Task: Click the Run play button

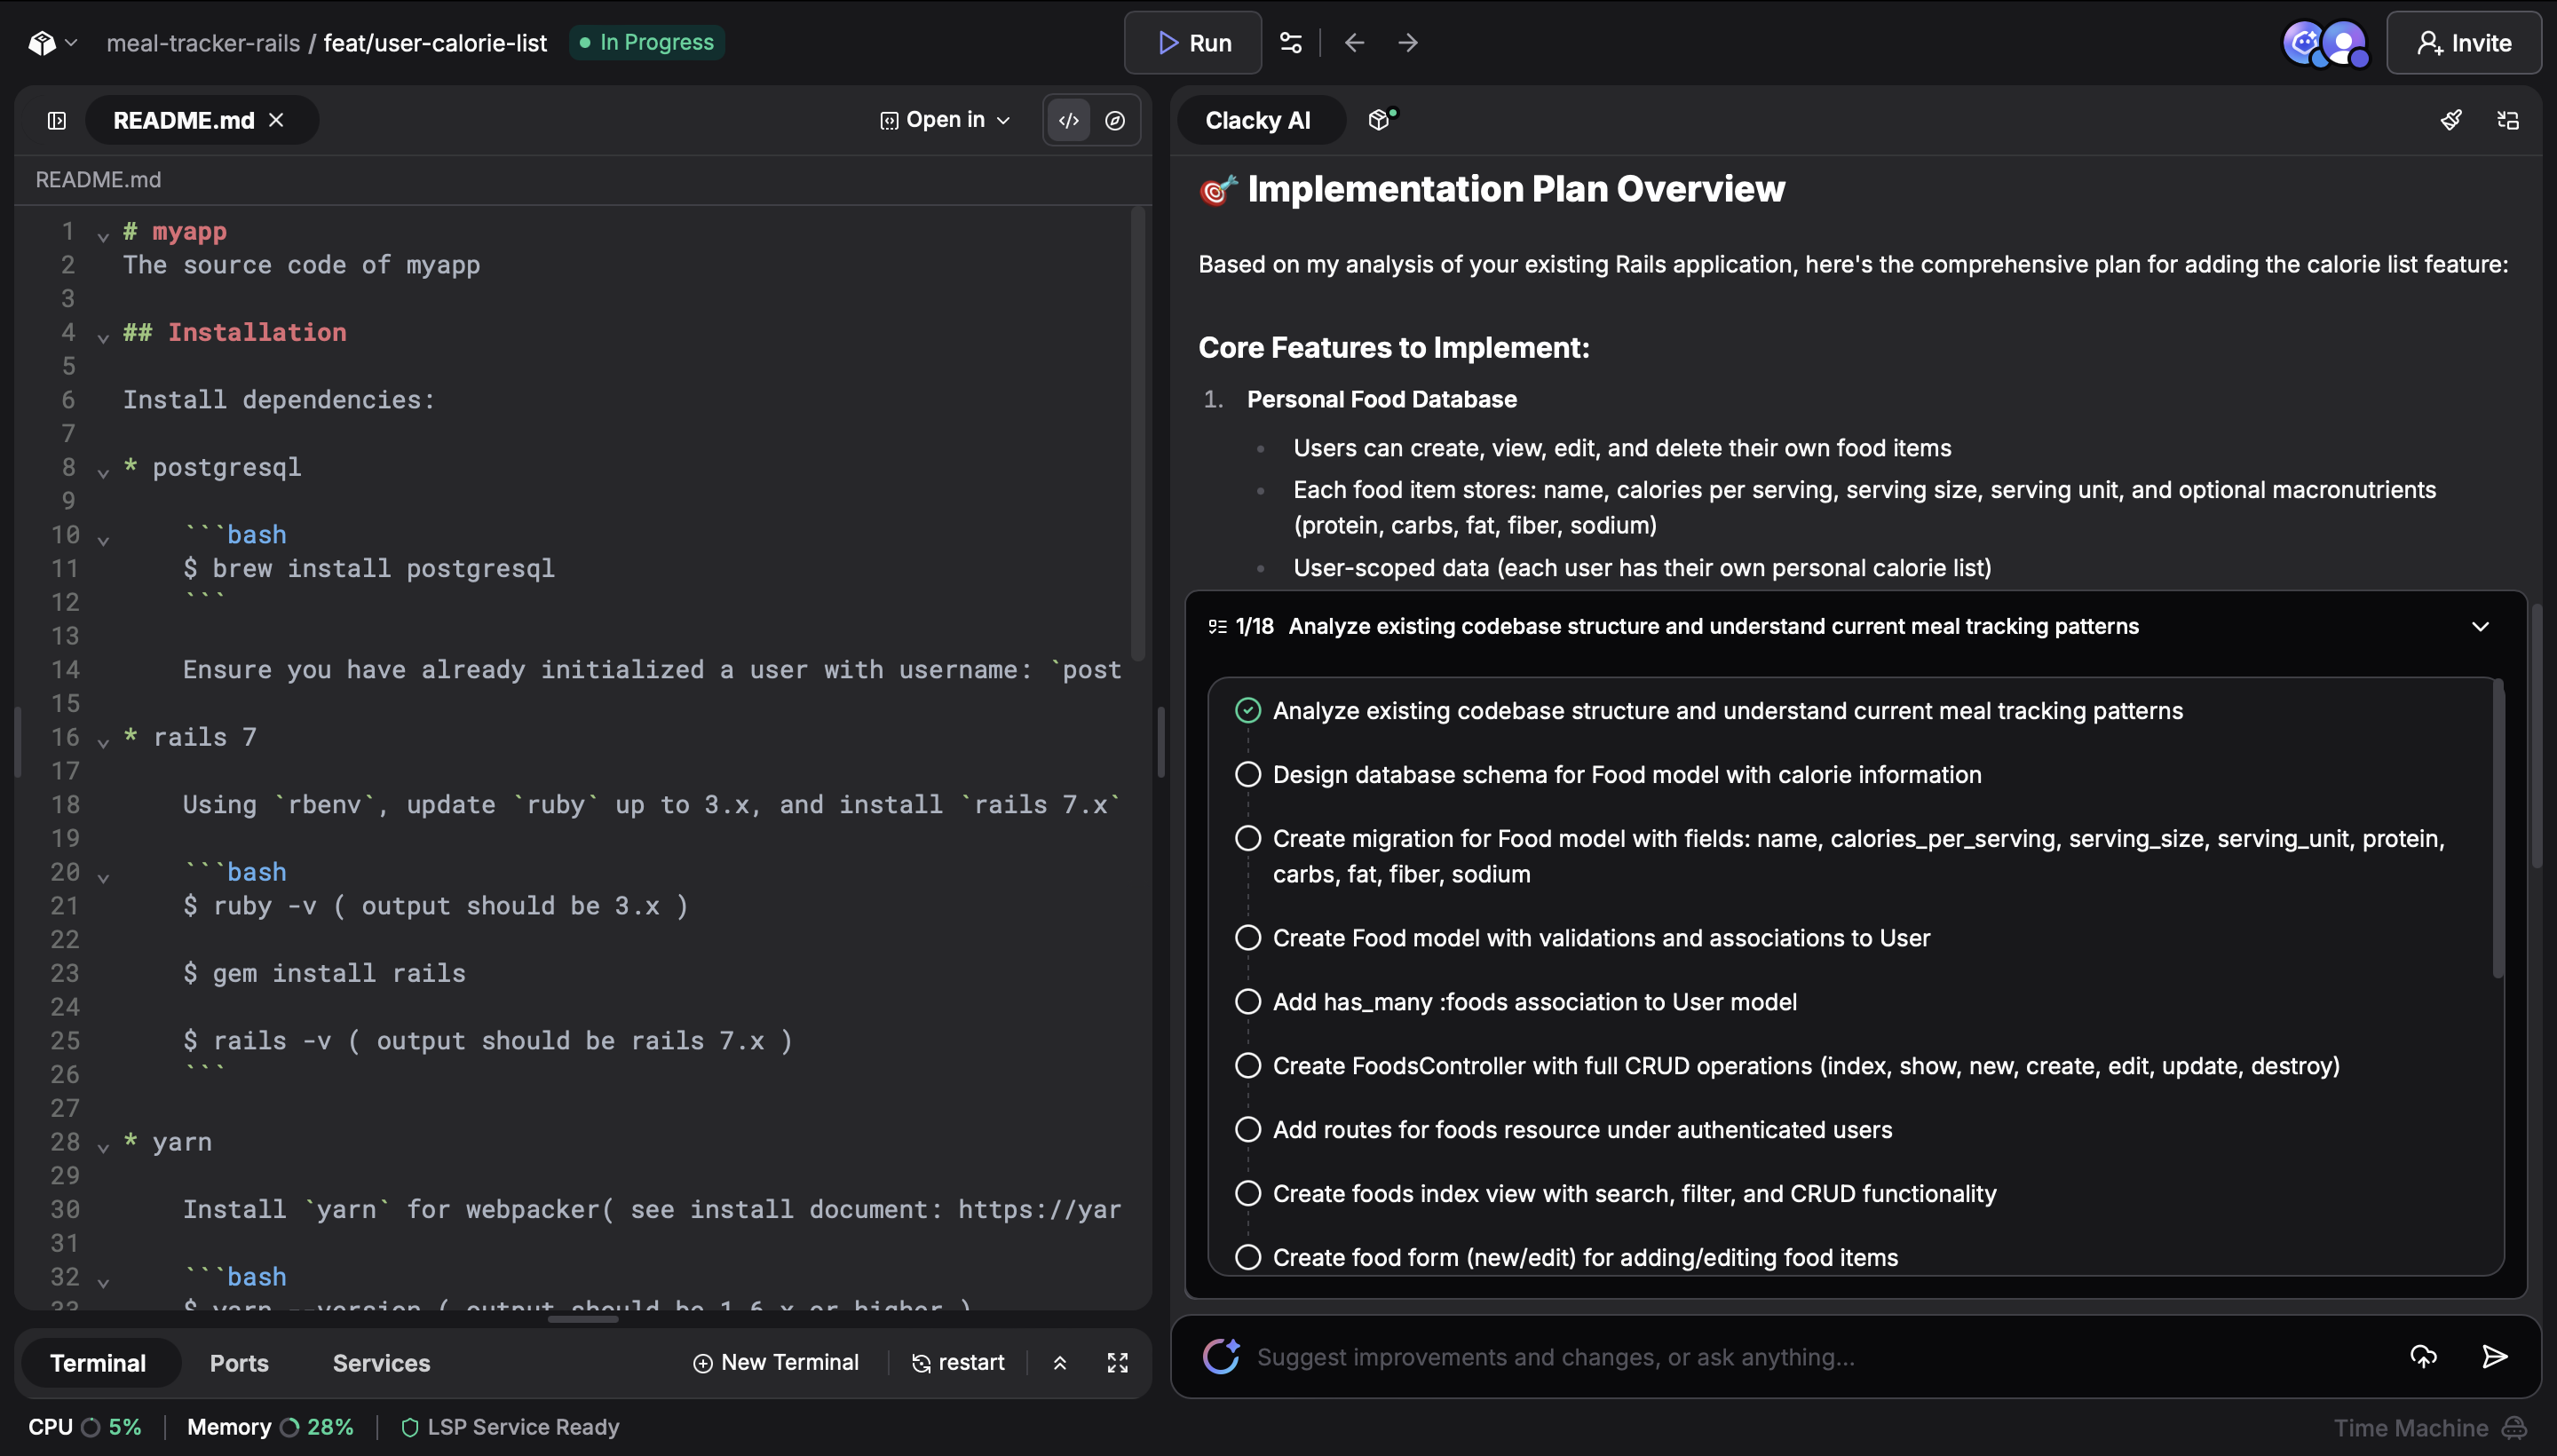Action: [x=1193, y=43]
